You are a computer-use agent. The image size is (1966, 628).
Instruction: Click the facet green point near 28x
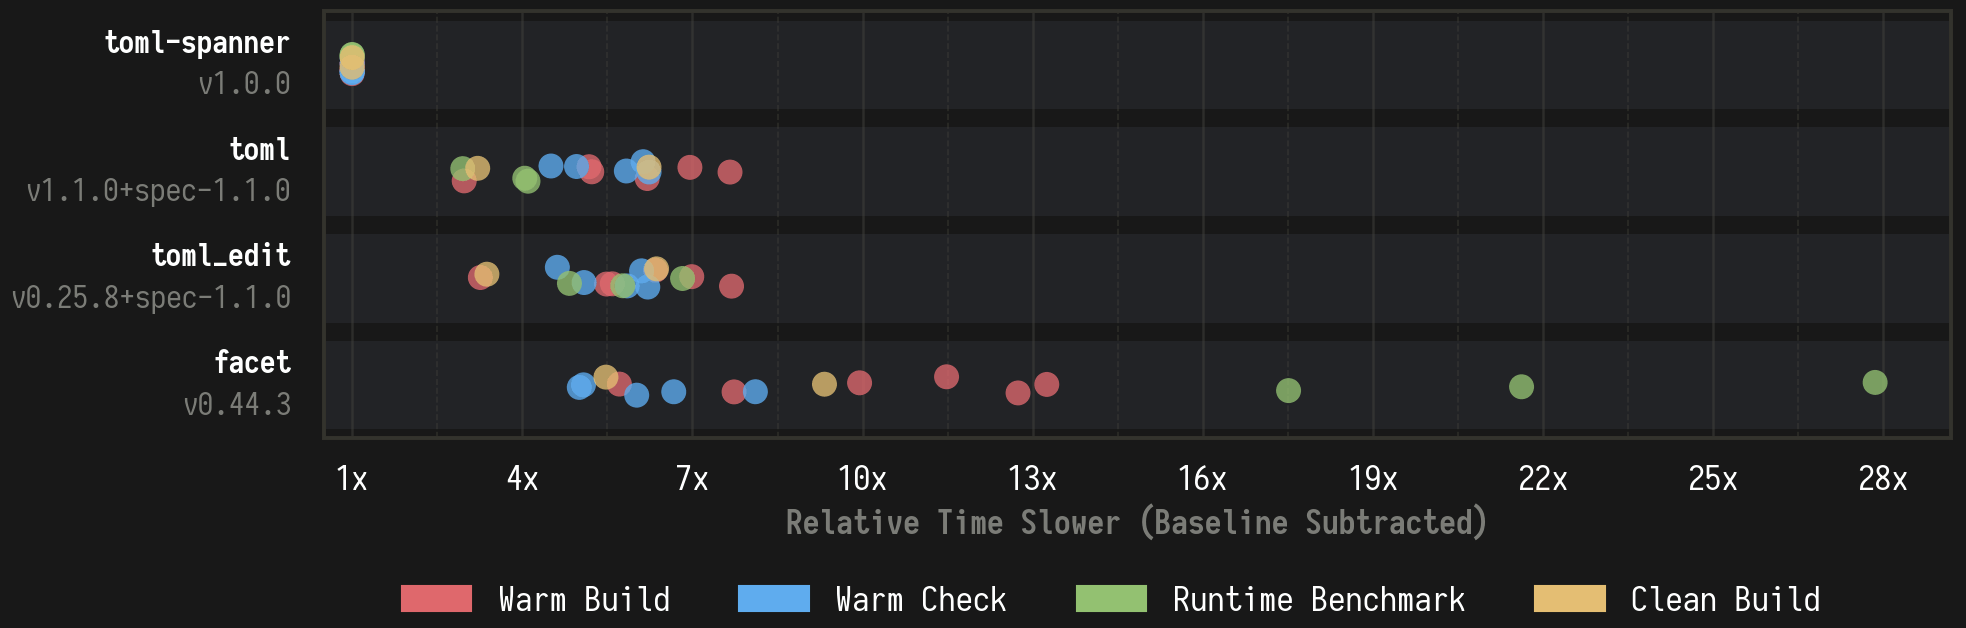1875,382
